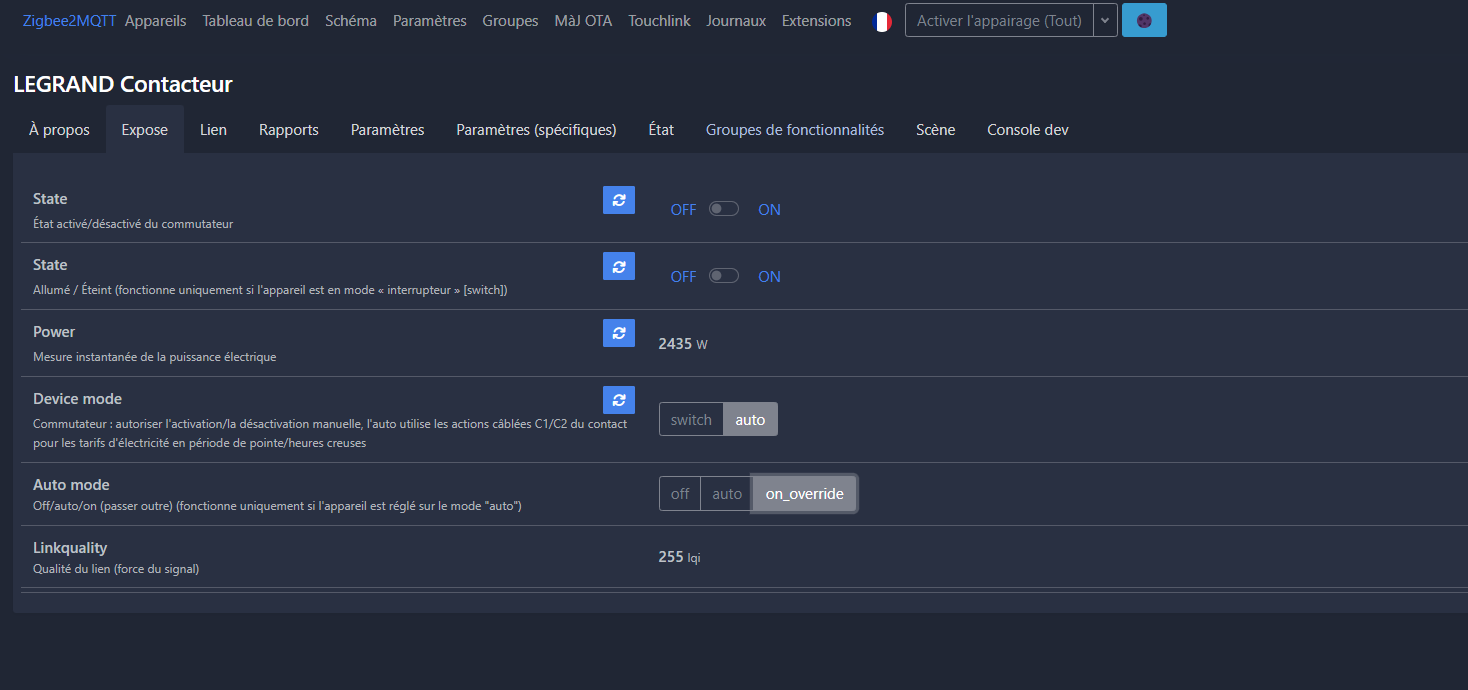Click ON label of first State
Image resolution: width=1468 pixels, height=690 pixels.
(x=769, y=210)
